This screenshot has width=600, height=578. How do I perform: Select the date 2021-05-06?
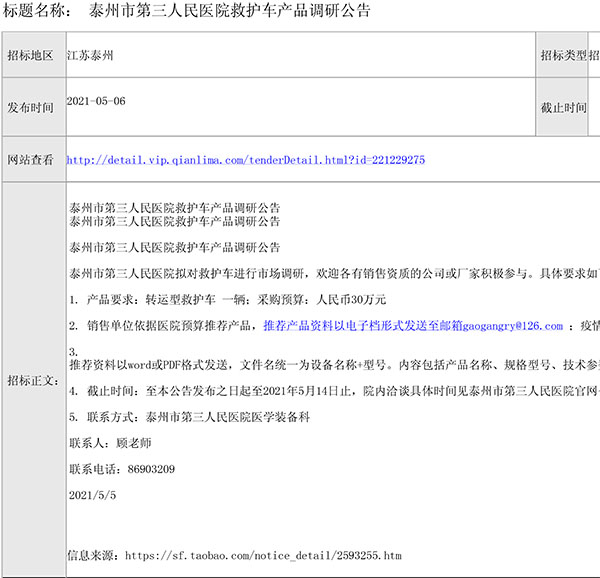coord(96,101)
